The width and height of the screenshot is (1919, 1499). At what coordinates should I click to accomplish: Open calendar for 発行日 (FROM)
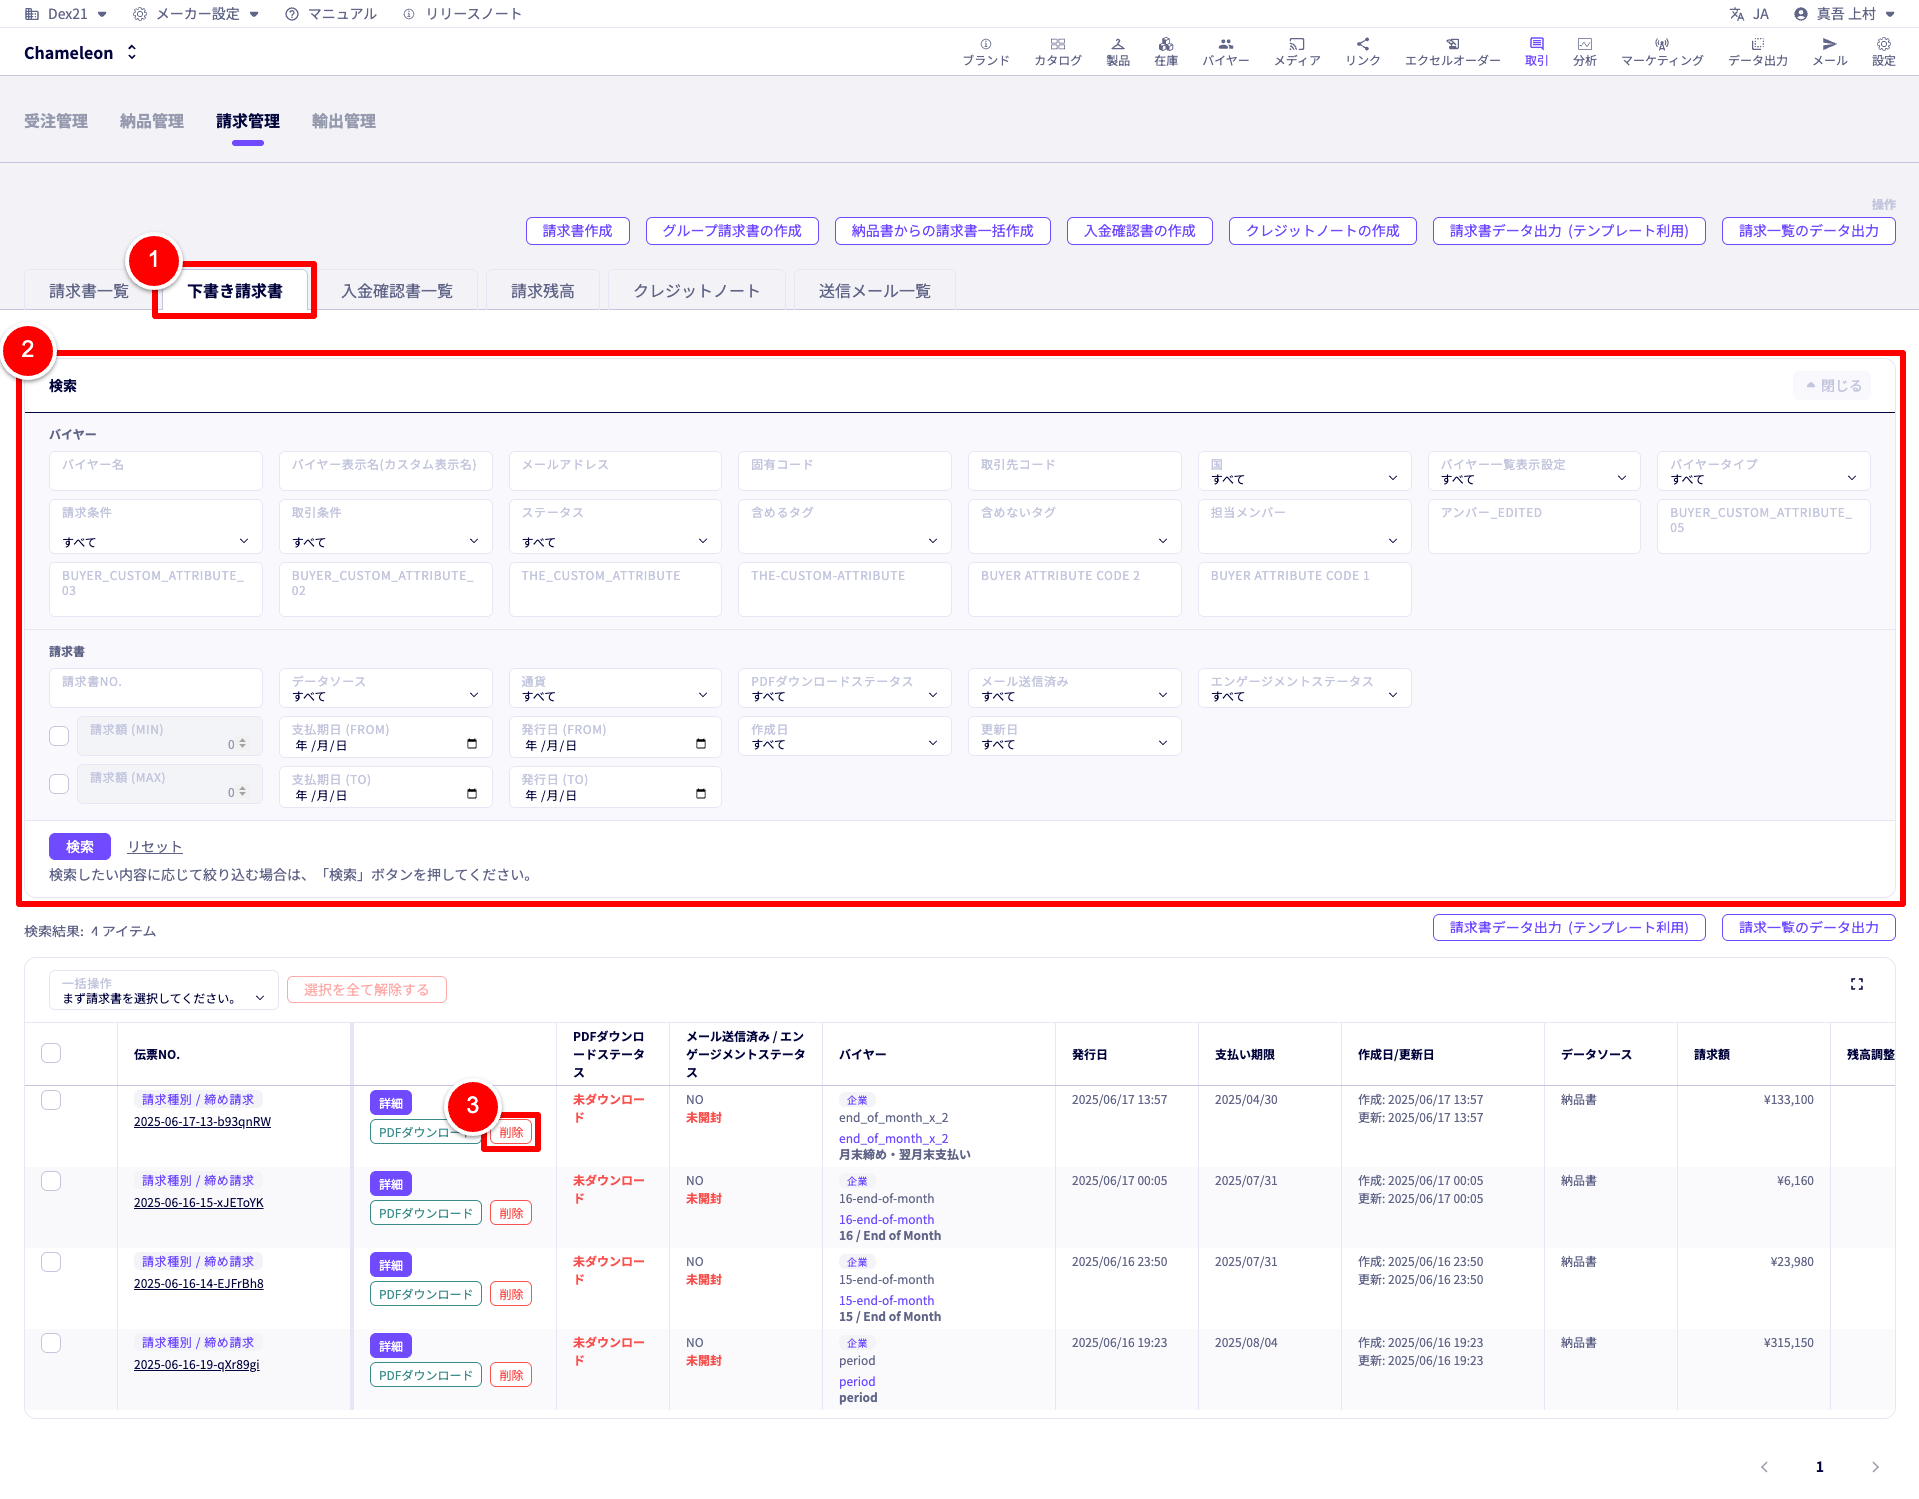701,744
